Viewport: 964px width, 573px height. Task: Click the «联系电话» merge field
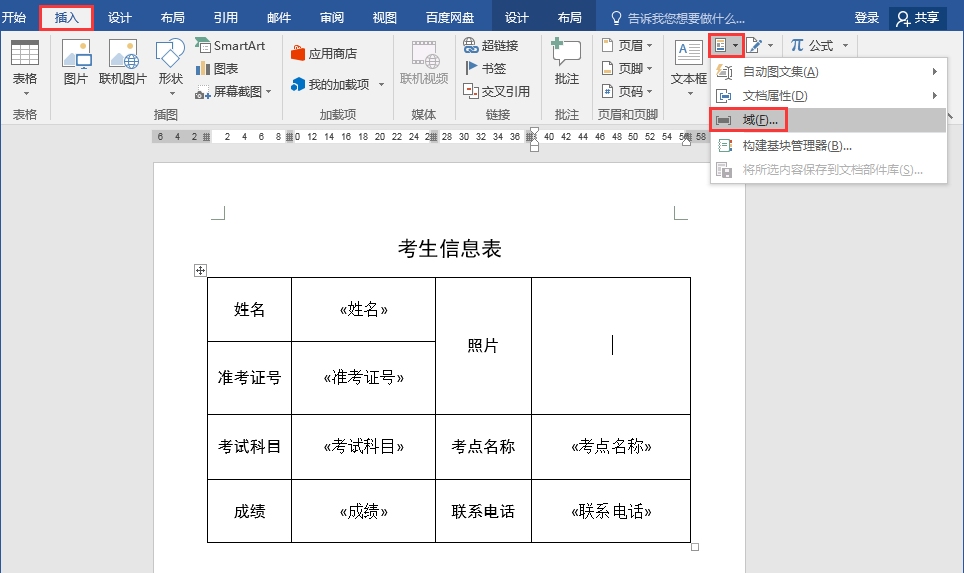click(x=611, y=512)
